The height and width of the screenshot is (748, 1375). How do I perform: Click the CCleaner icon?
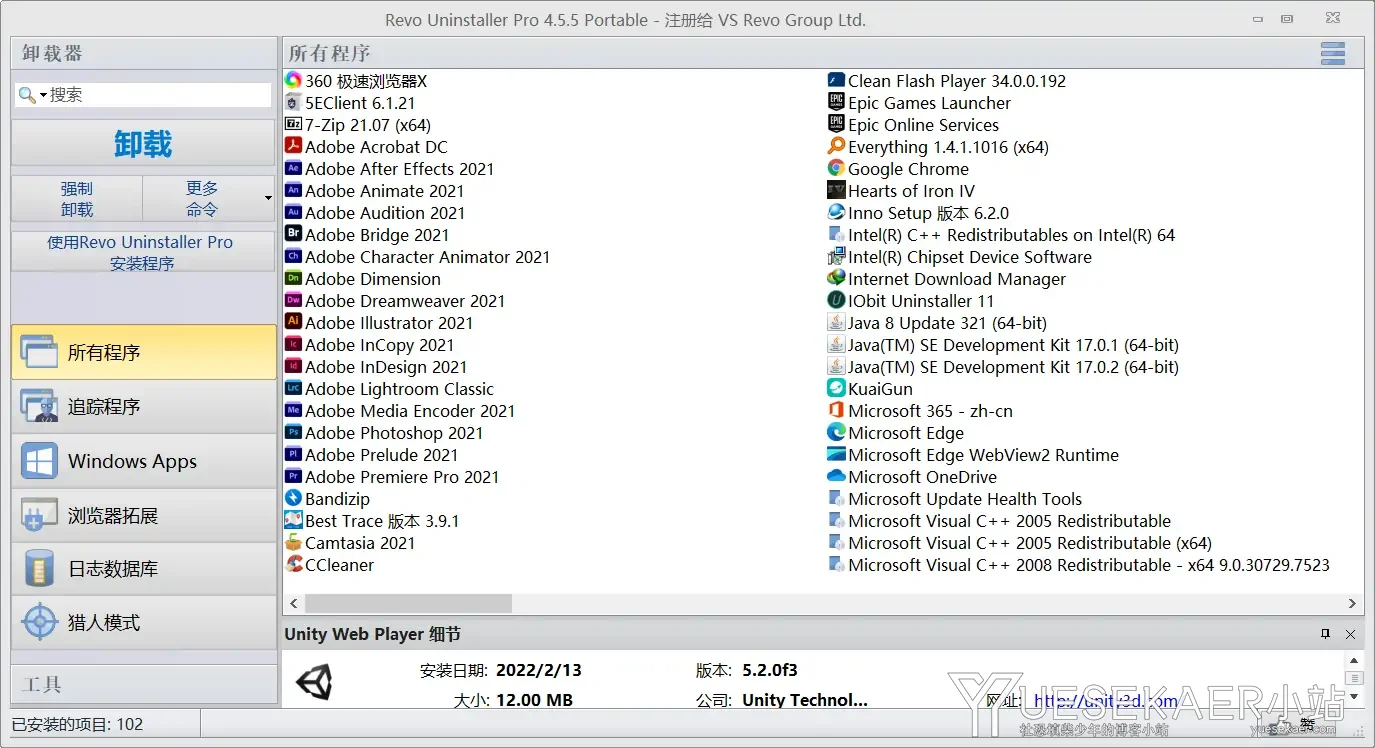click(293, 564)
